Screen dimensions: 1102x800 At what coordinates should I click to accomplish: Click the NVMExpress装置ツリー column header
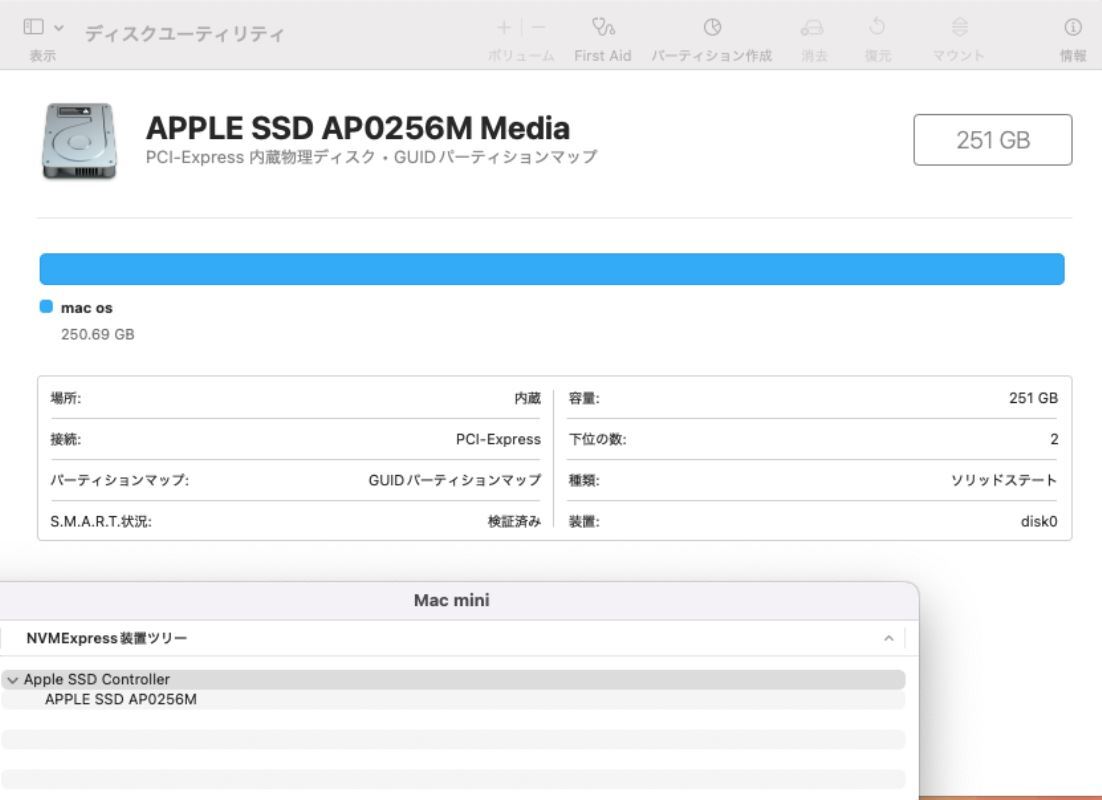107,638
